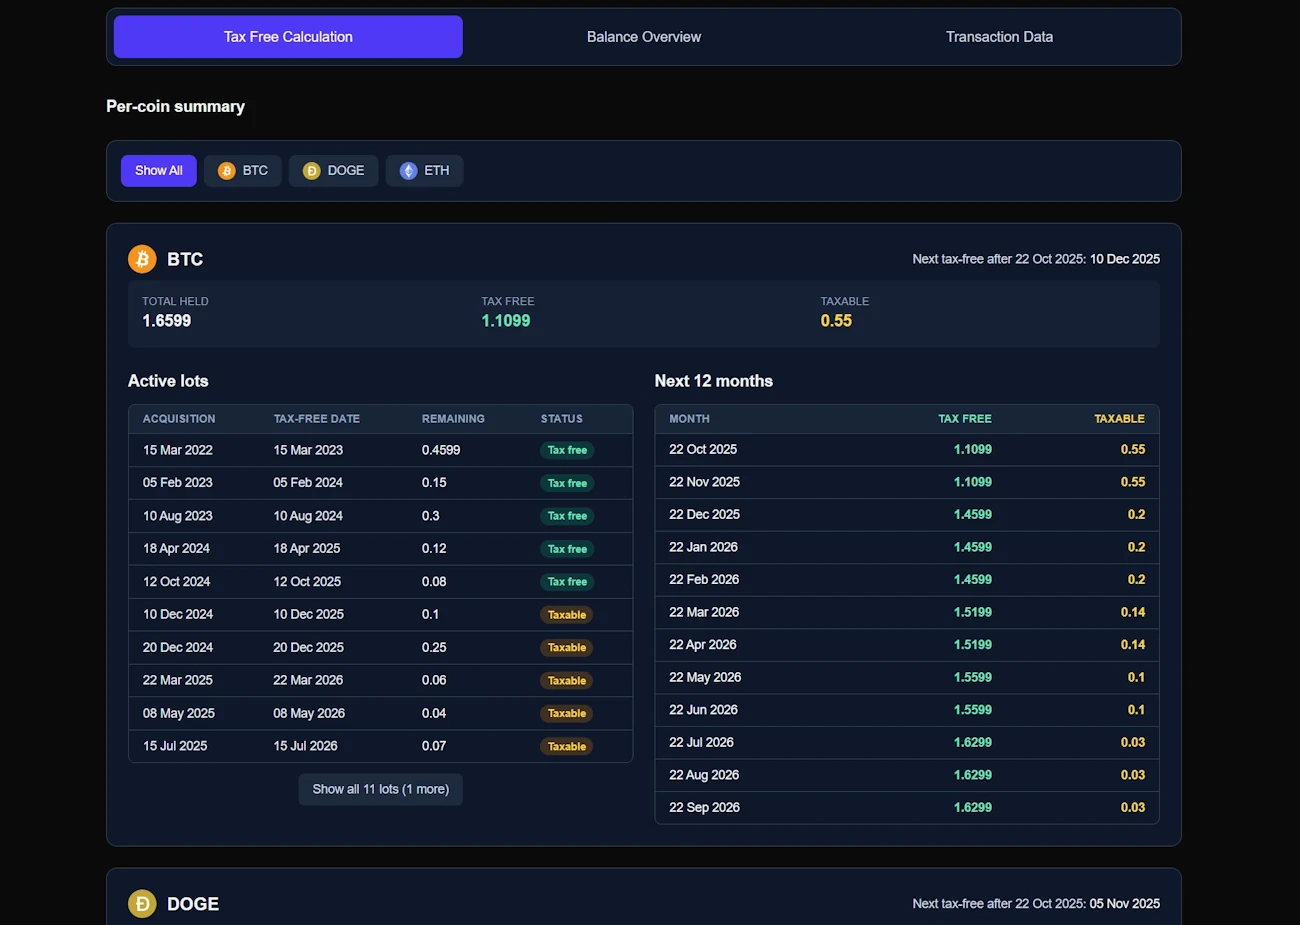
Task: Click DOGE next tax-free date 05 Nov 2025
Action: point(1125,904)
